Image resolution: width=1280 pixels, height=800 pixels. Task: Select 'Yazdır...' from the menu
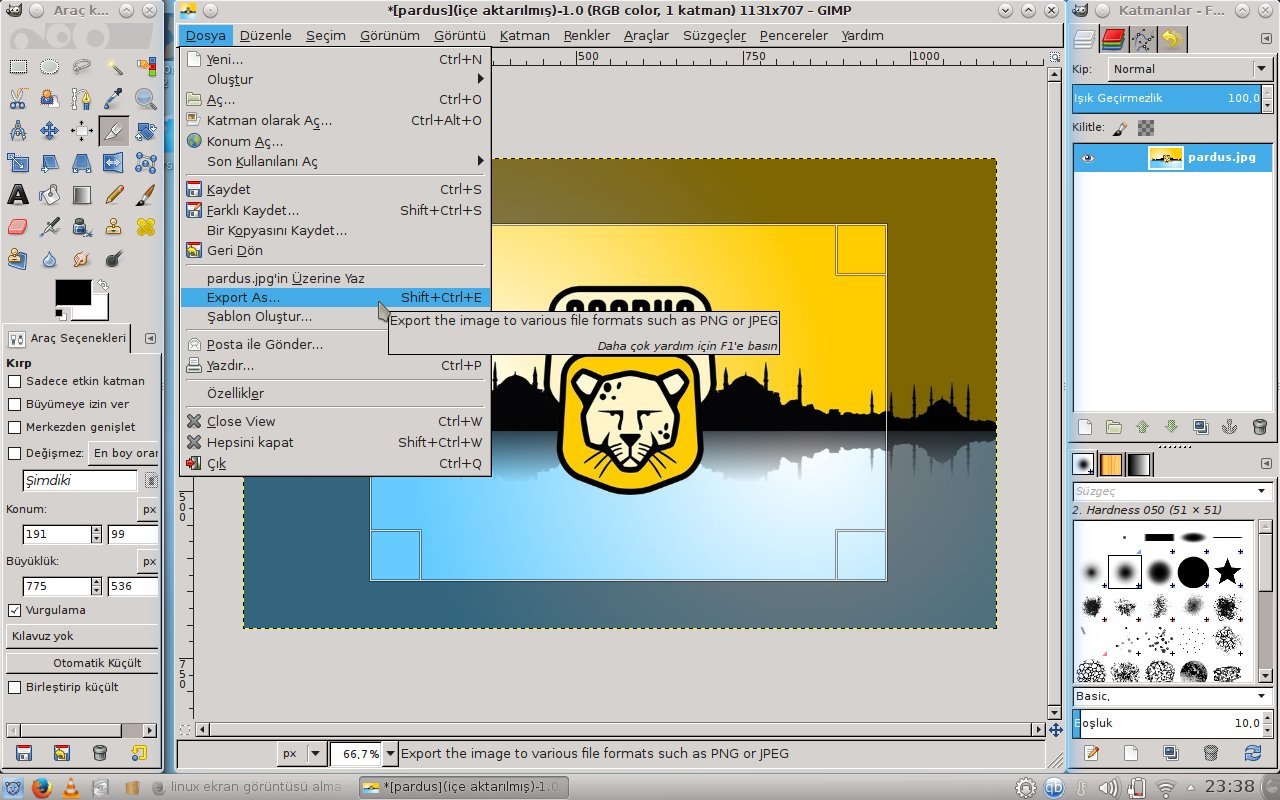[x=334, y=365]
